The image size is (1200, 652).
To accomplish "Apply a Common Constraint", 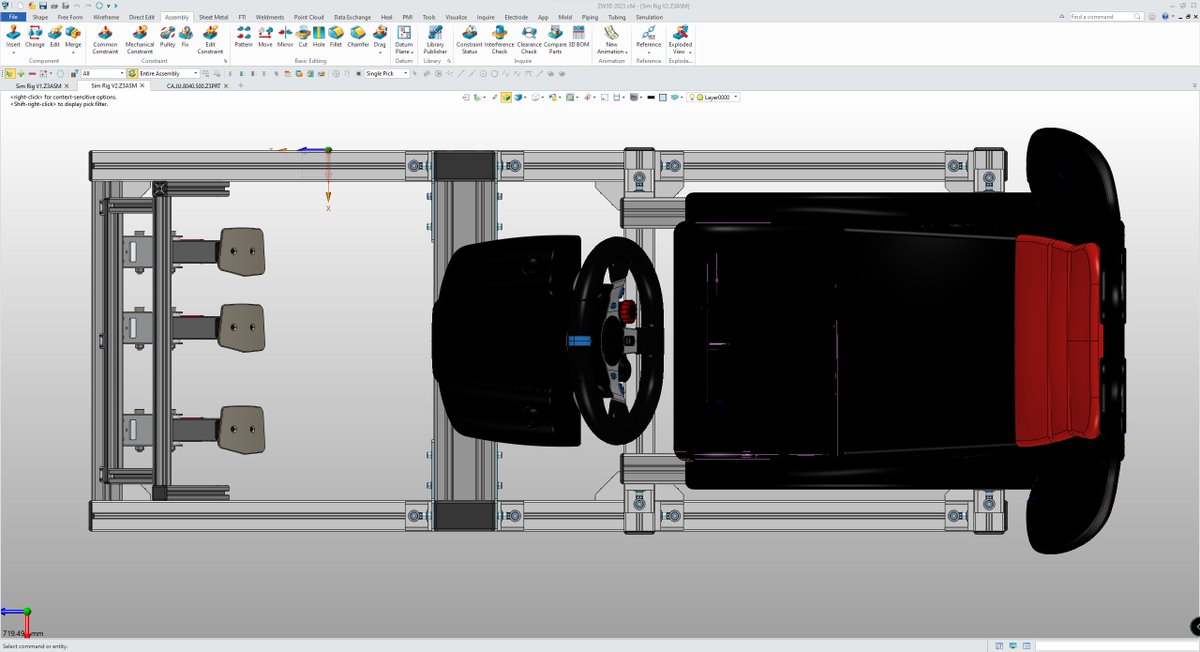I will click(105, 39).
